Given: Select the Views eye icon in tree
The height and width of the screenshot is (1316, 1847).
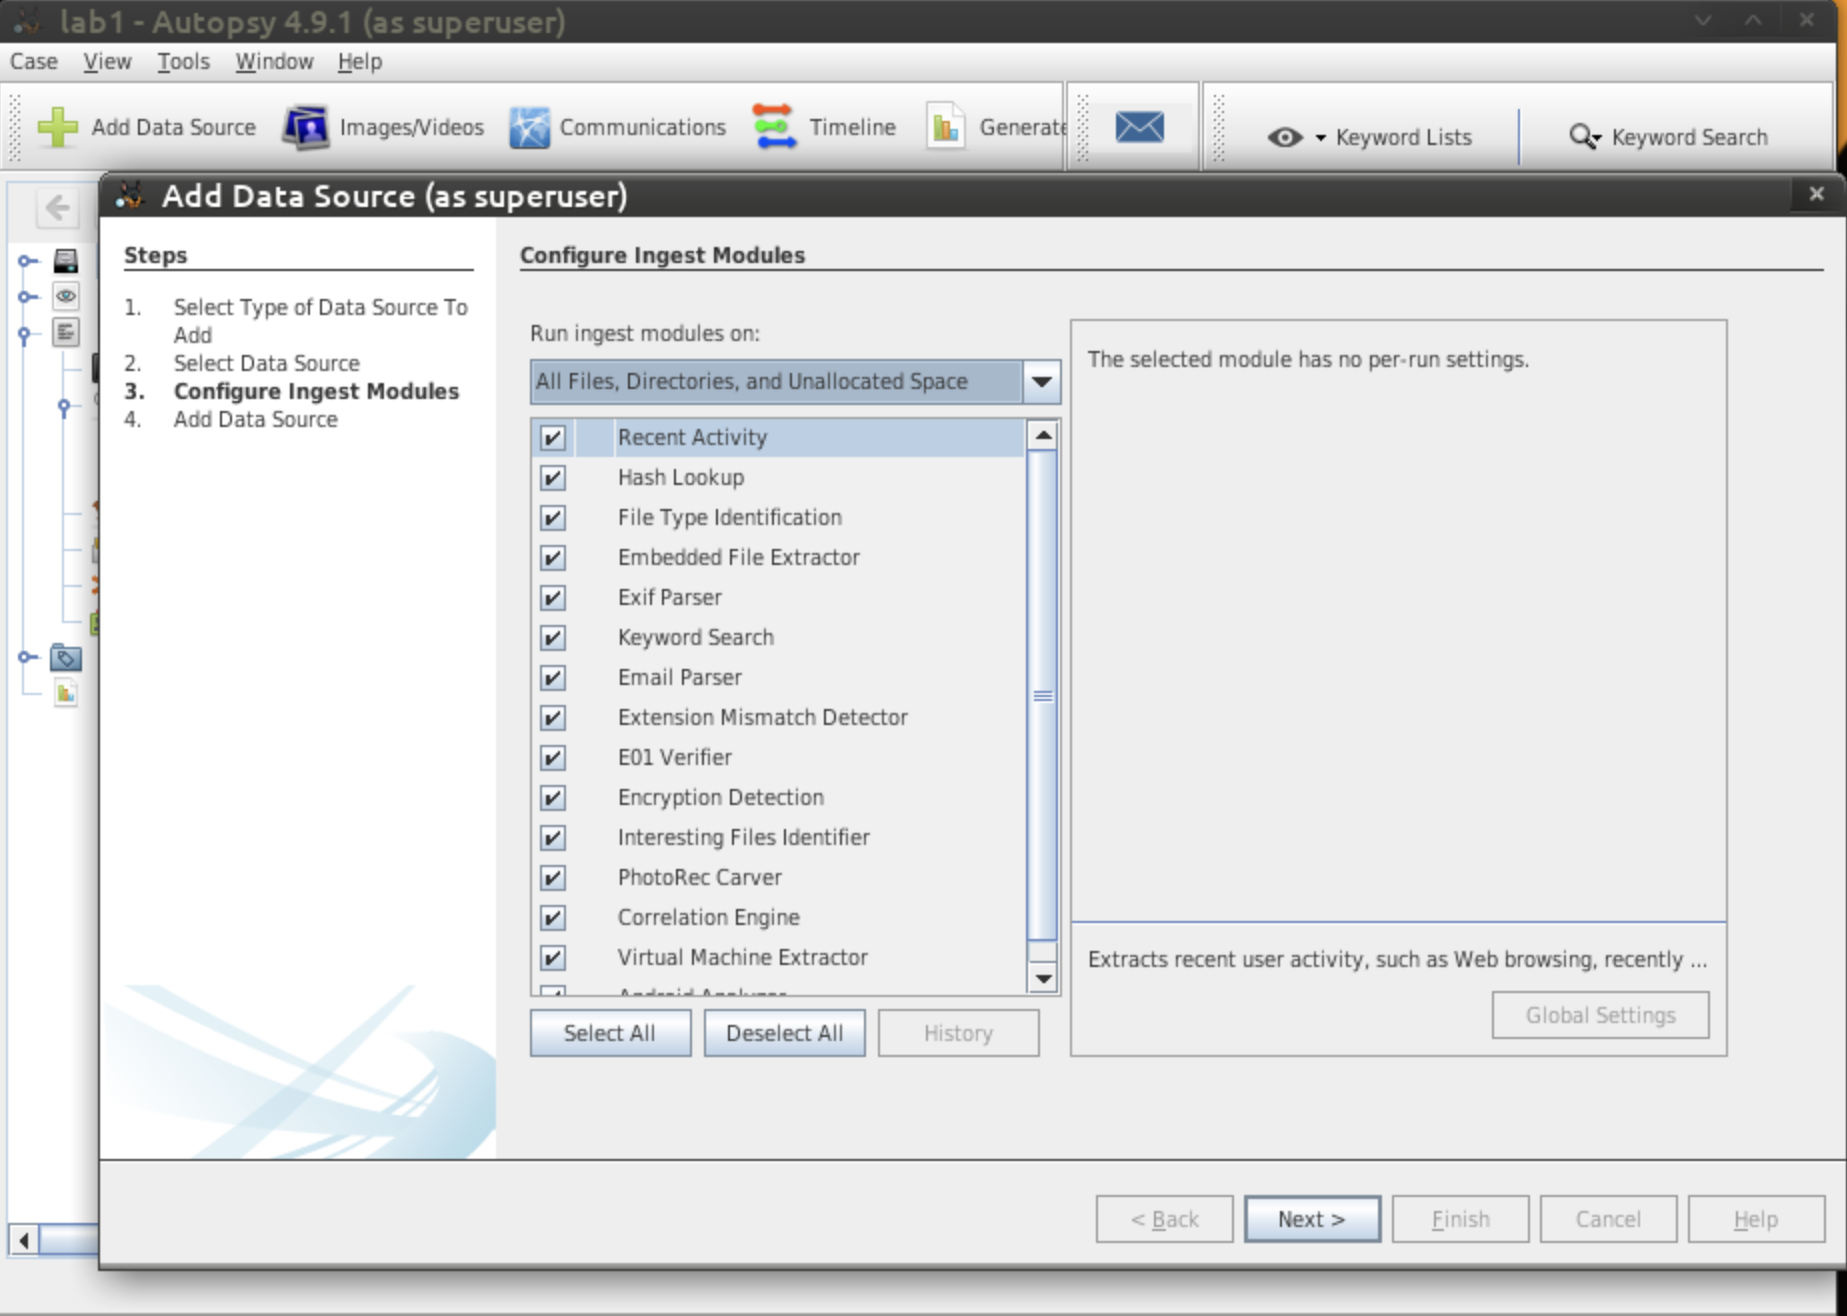Looking at the screenshot, I should (x=66, y=296).
